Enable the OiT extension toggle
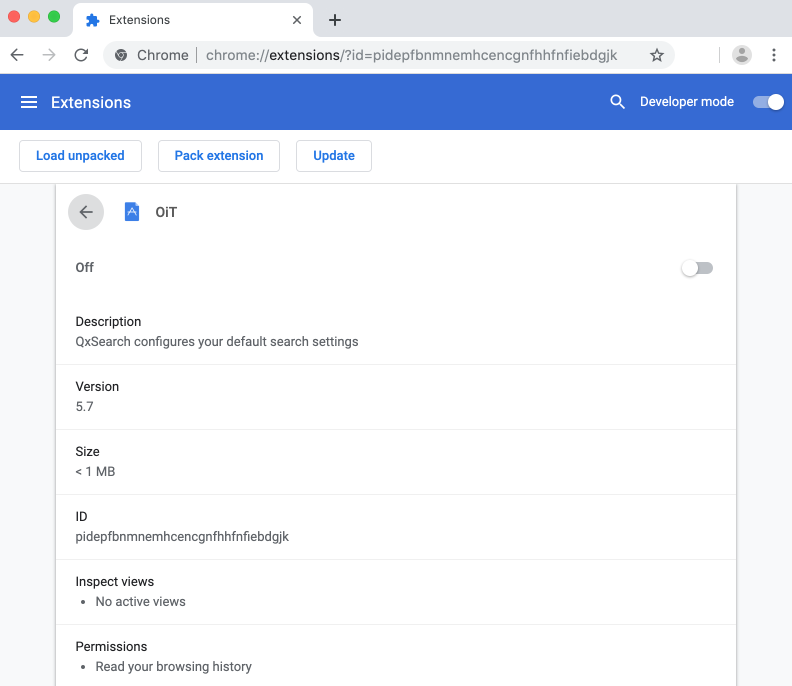The height and width of the screenshot is (686, 792). [x=697, y=268]
